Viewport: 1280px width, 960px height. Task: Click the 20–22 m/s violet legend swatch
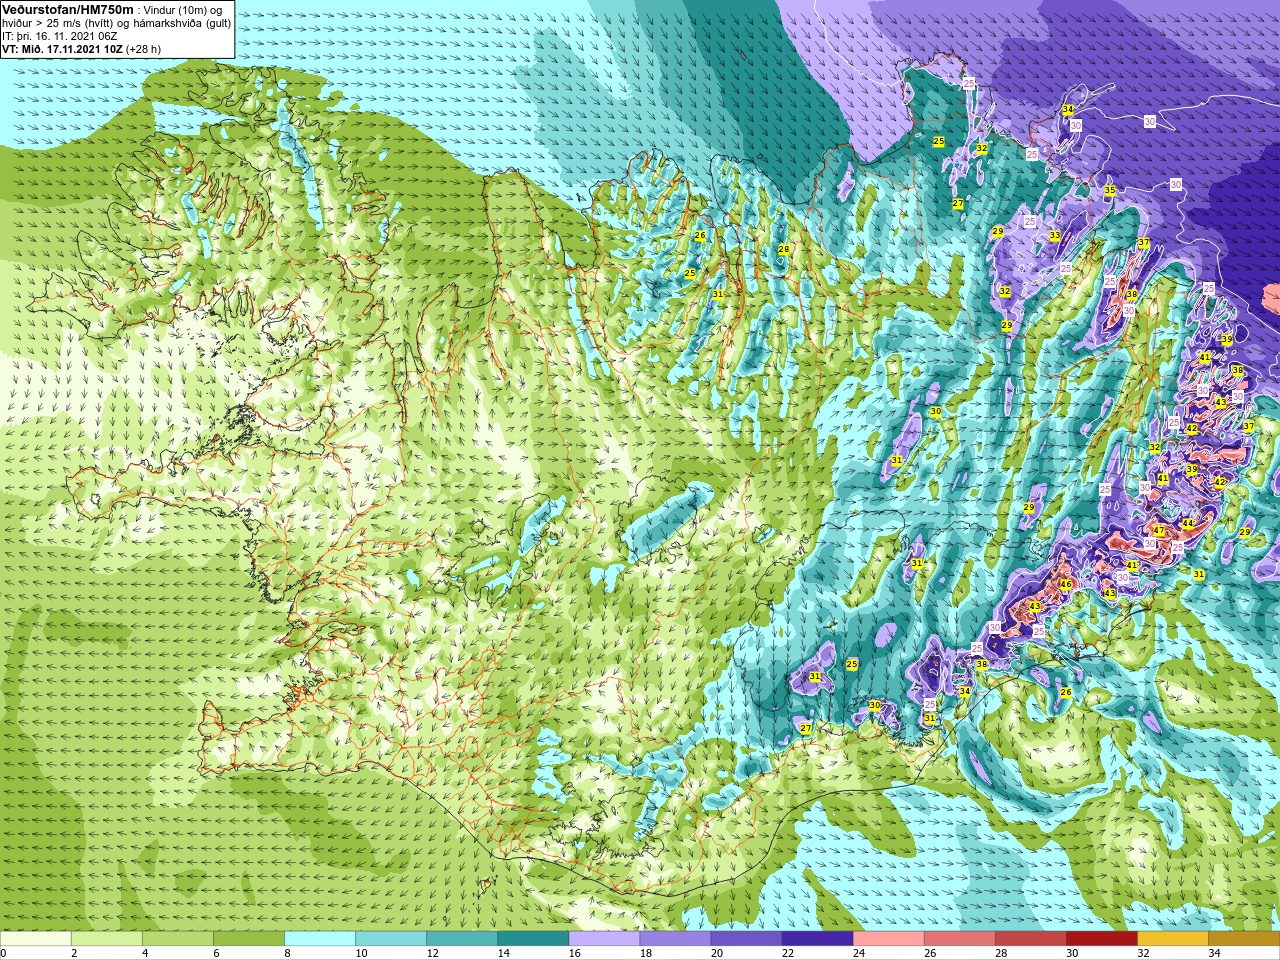pos(746,939)
